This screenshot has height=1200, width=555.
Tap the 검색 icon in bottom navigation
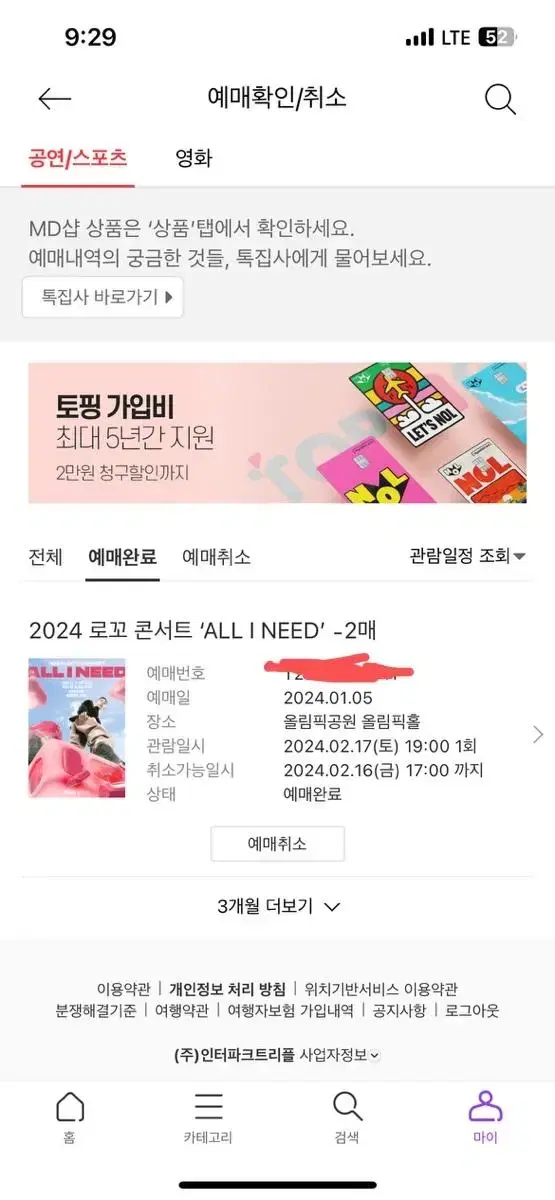coord(346,1106)
